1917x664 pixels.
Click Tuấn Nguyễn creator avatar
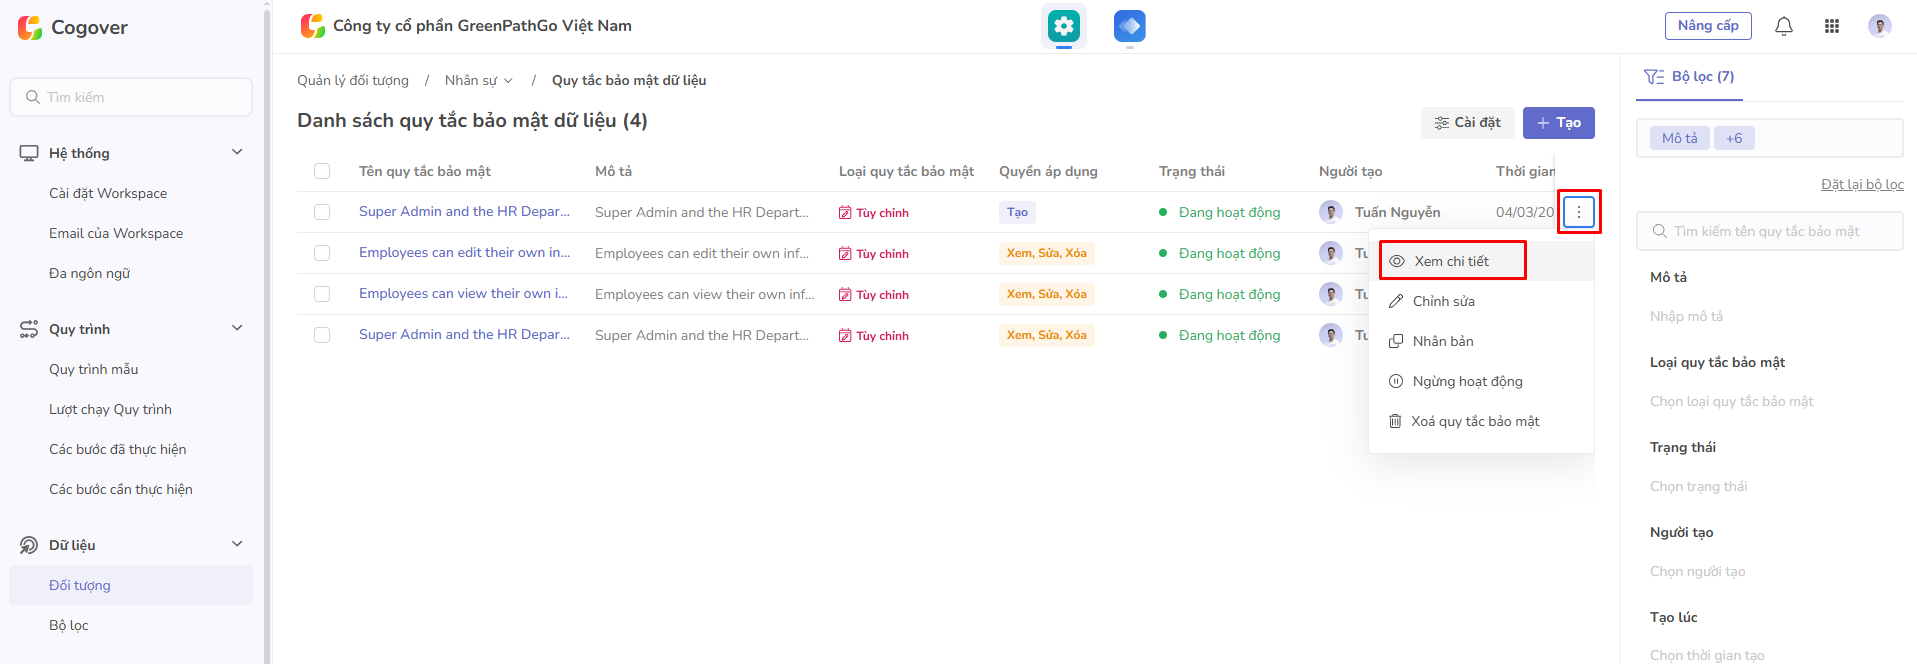click(1331, 212)
